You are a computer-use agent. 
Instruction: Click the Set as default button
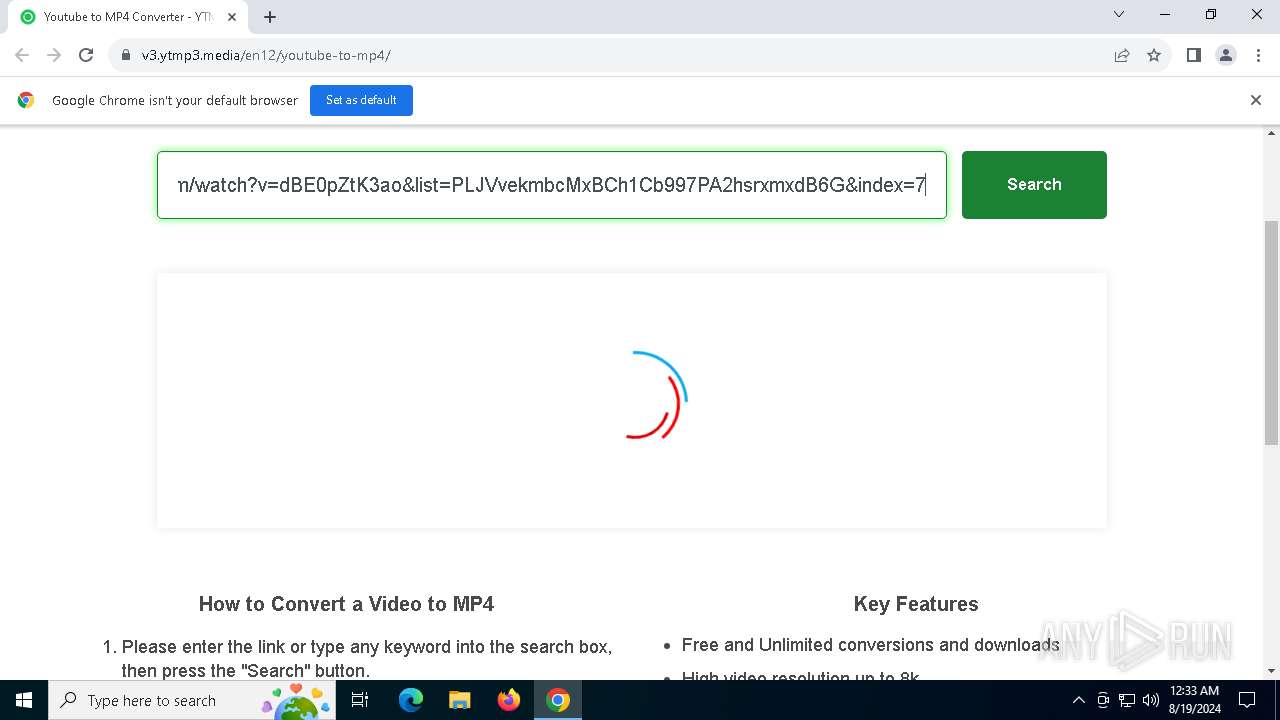click(361, 100)
